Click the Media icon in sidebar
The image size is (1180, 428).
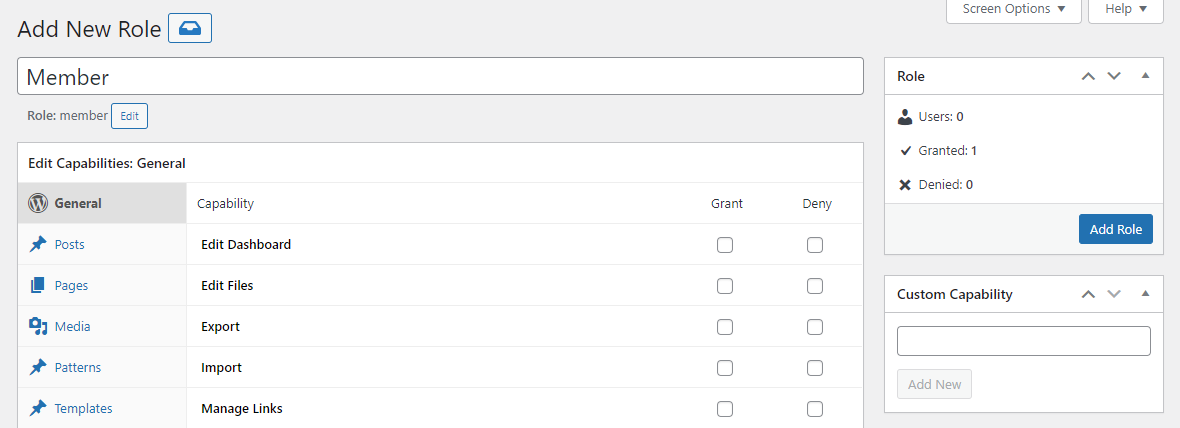[x=38, y=326]
